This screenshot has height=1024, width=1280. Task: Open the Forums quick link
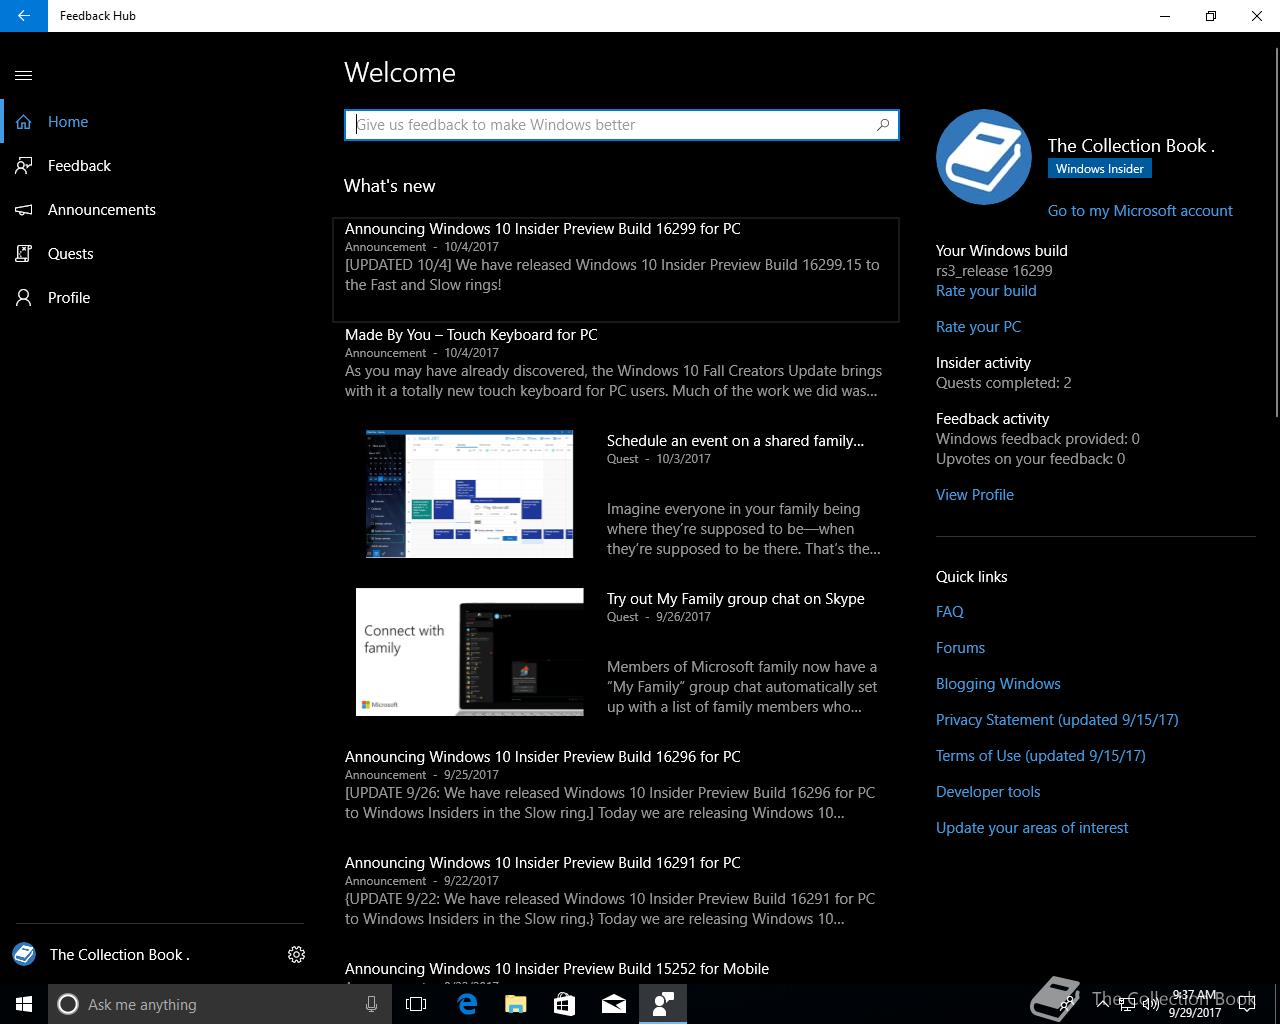click(960, 648)
